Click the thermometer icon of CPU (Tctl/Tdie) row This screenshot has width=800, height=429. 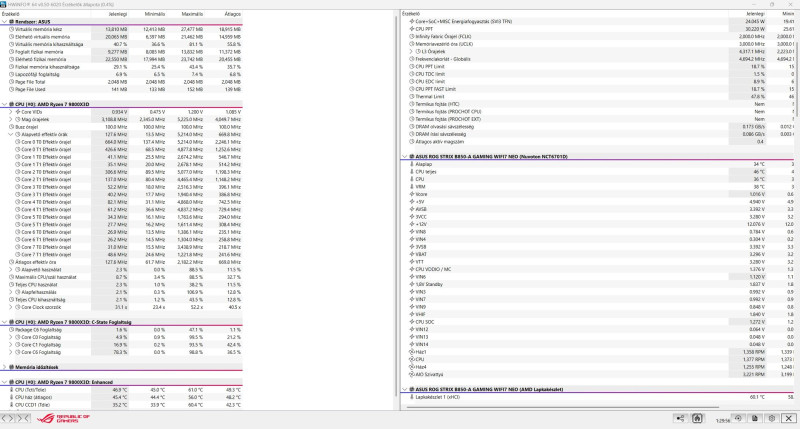(11, 390)
